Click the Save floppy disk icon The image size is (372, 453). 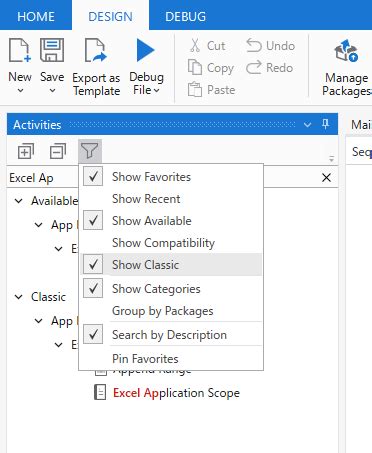(x=52, y=50)
